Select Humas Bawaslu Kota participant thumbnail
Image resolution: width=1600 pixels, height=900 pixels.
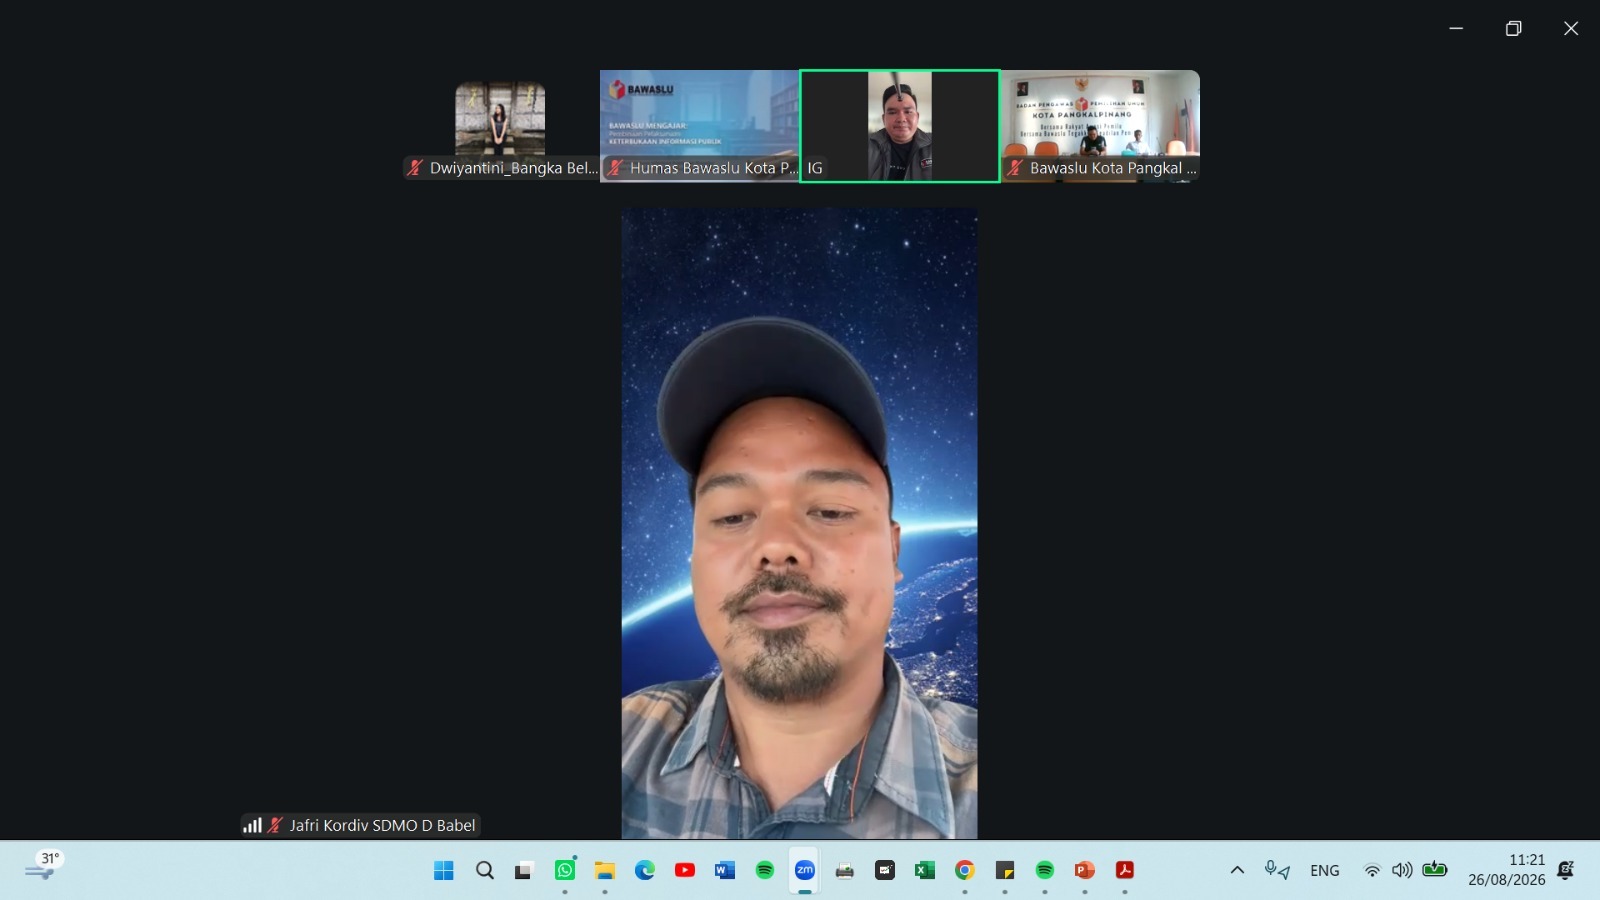[x=700, y=126]
